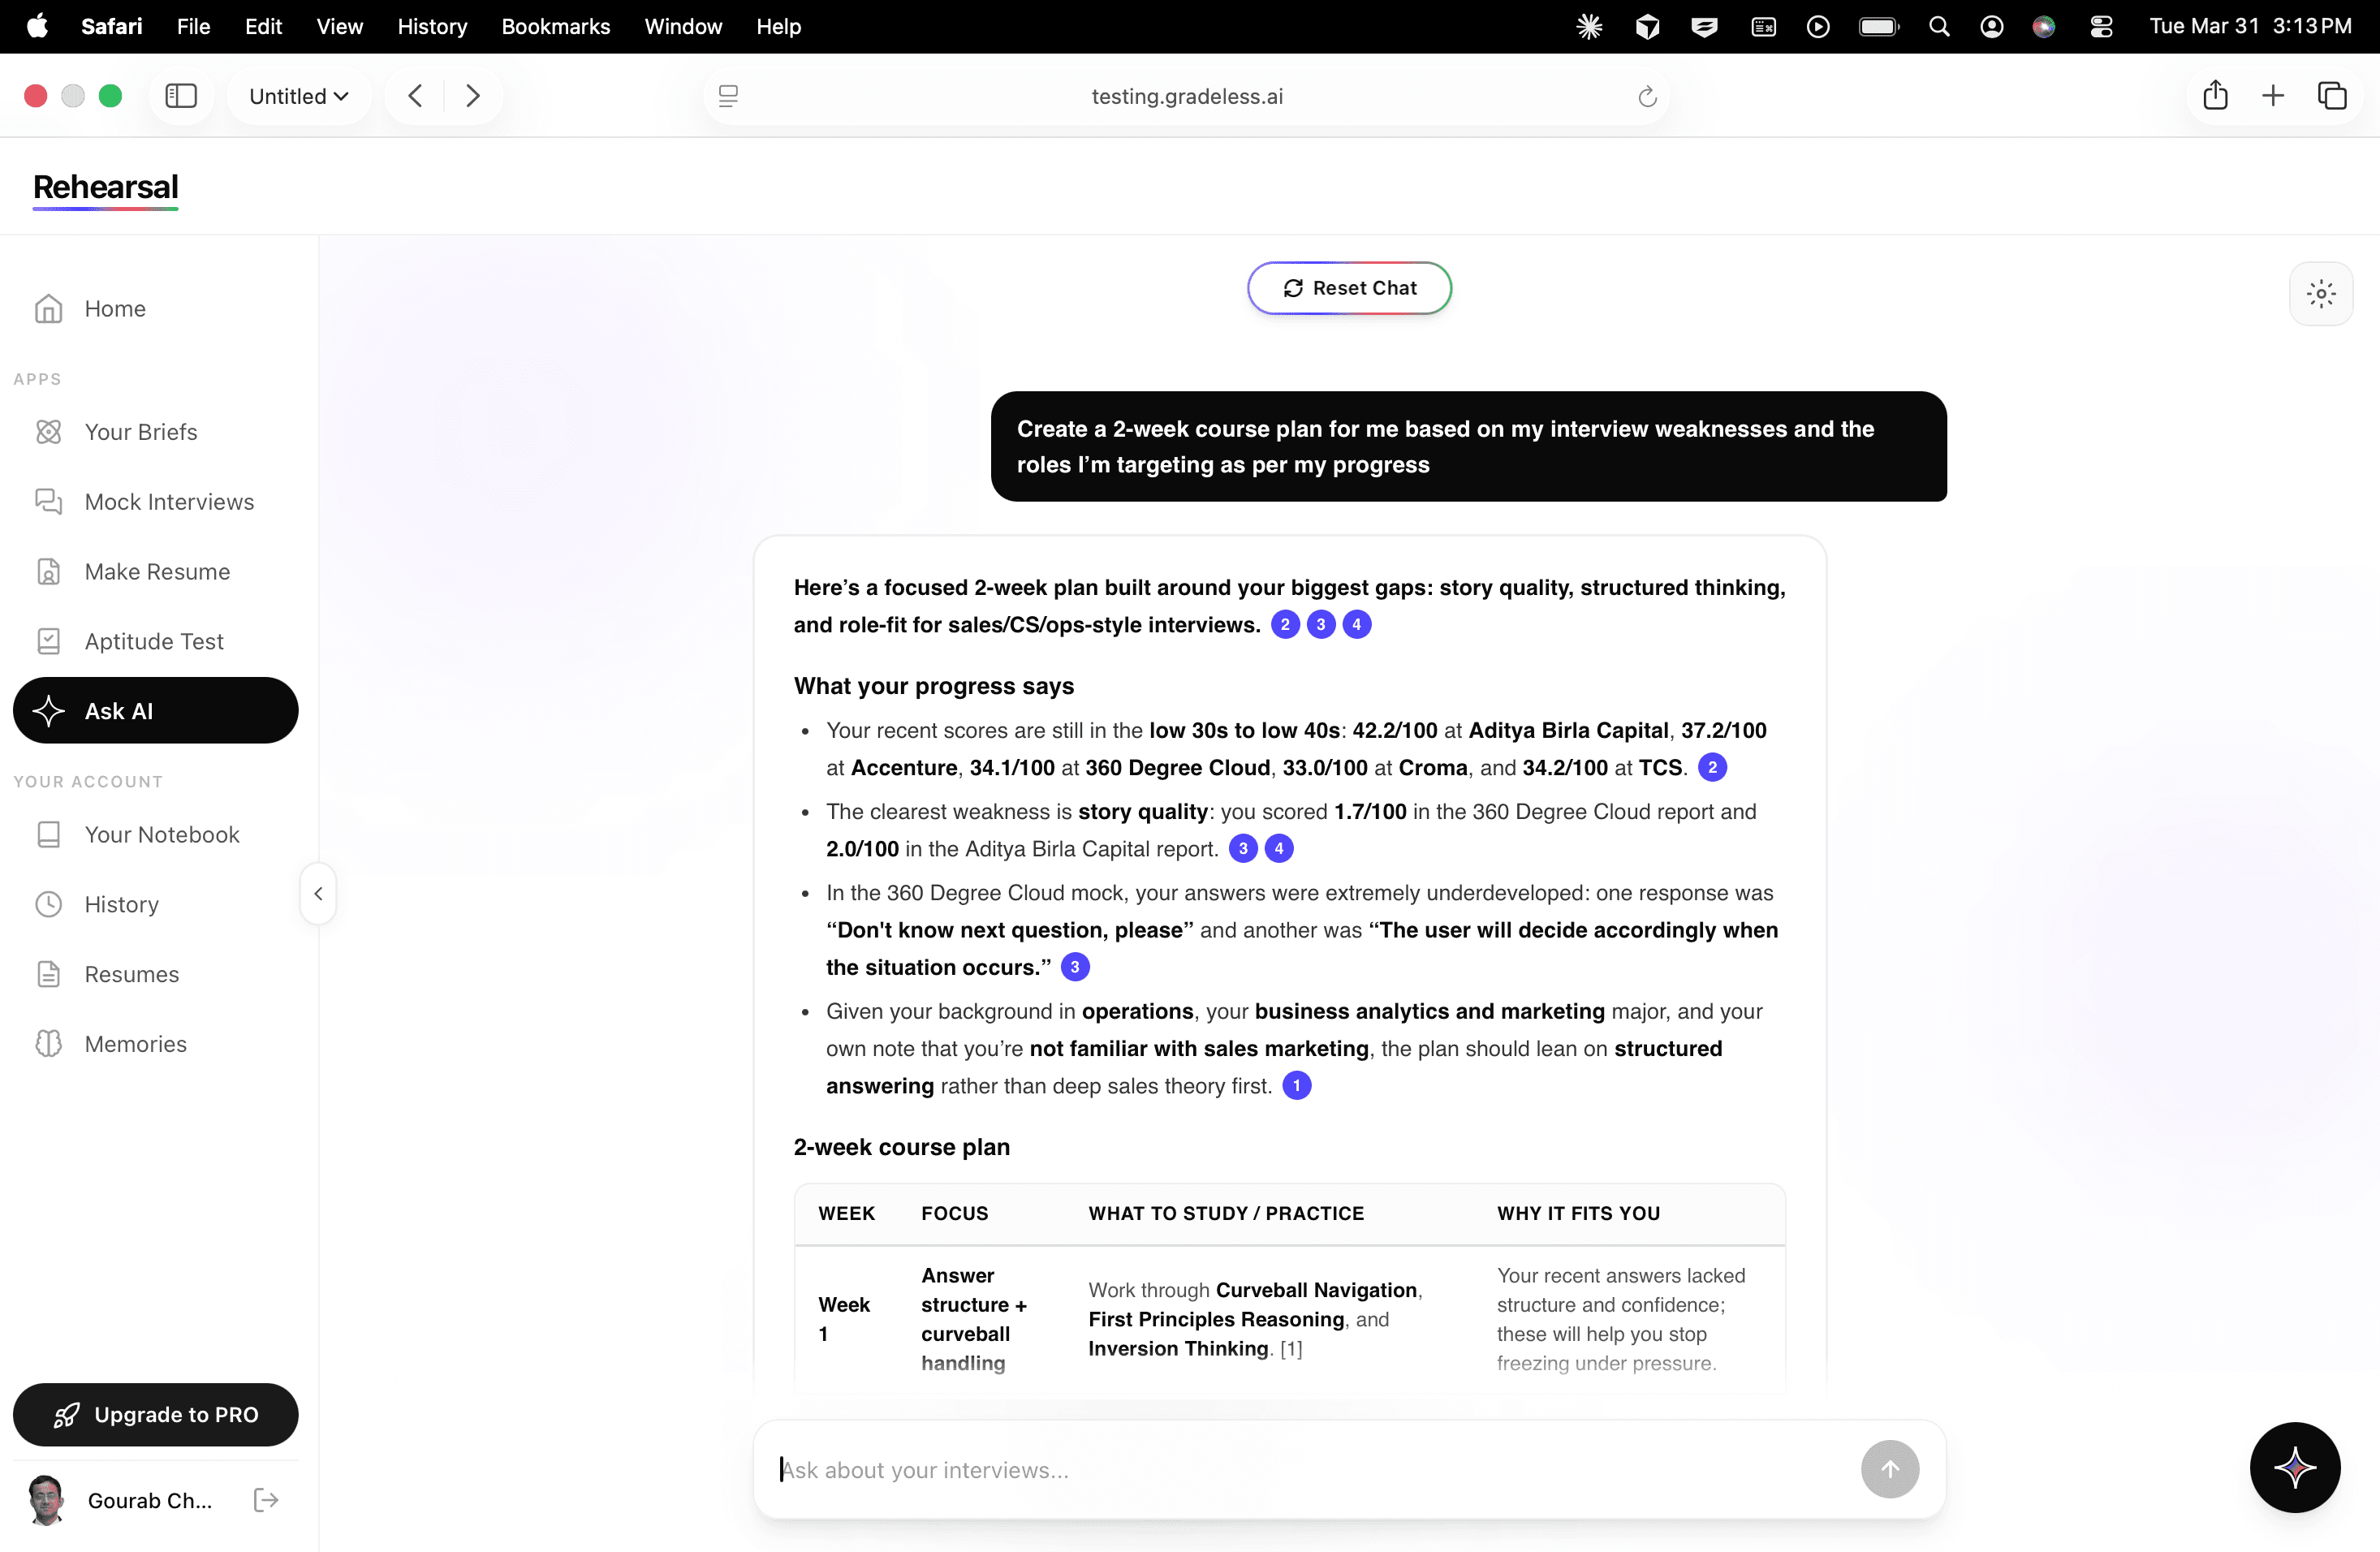The image size is (2380, 1552).
Task: Open View menu
Action: (339, 26)
